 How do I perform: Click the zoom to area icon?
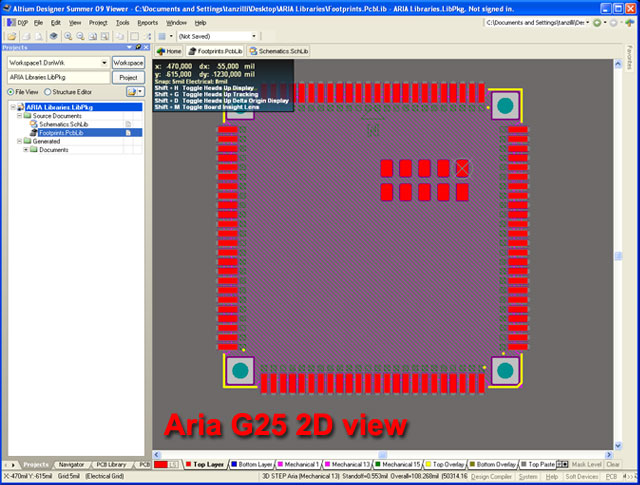tap(105, 36)
